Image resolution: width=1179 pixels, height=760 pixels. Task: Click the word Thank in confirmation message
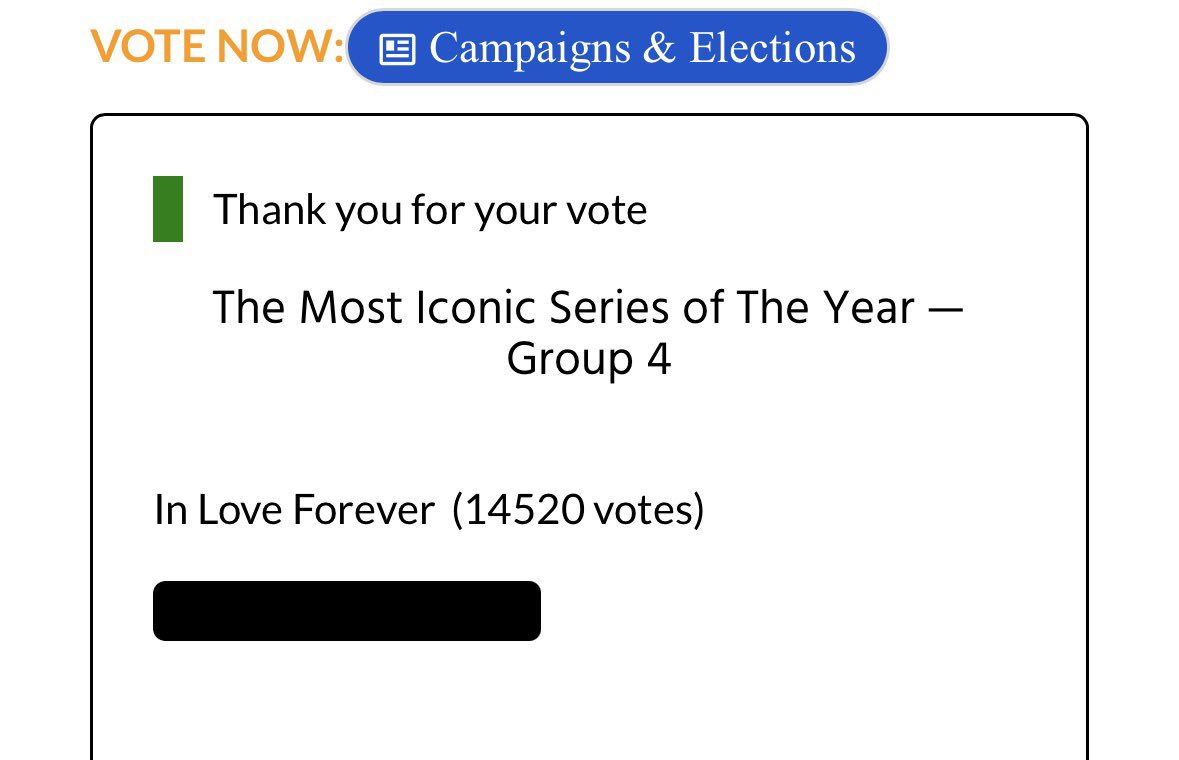tap(270, 209)
